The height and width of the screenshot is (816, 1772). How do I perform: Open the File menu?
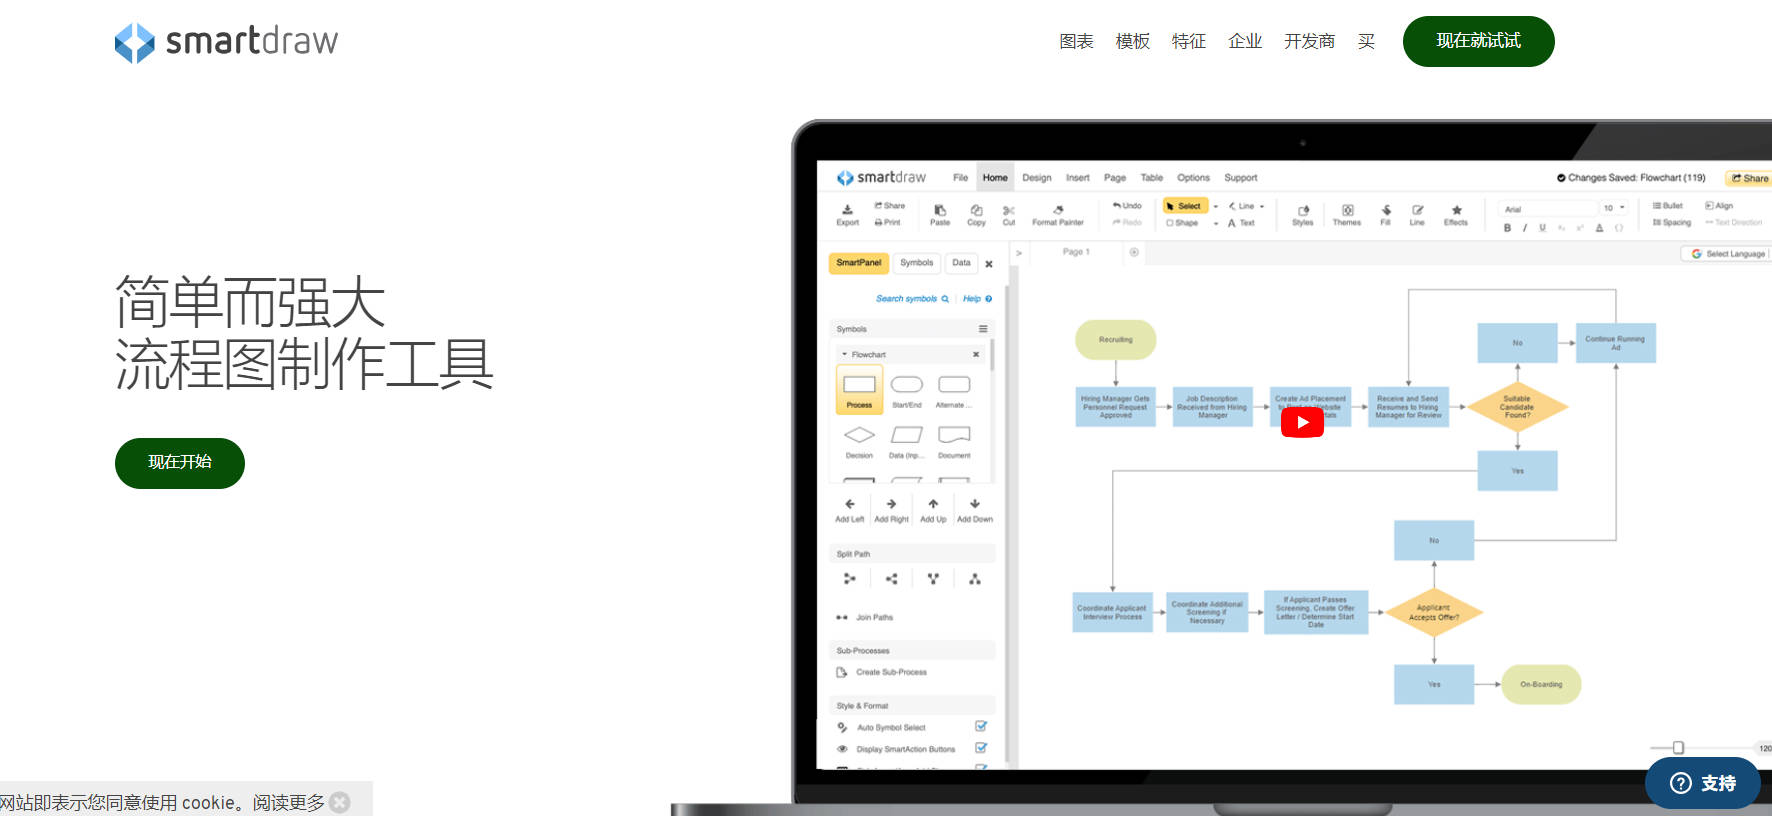960,178
